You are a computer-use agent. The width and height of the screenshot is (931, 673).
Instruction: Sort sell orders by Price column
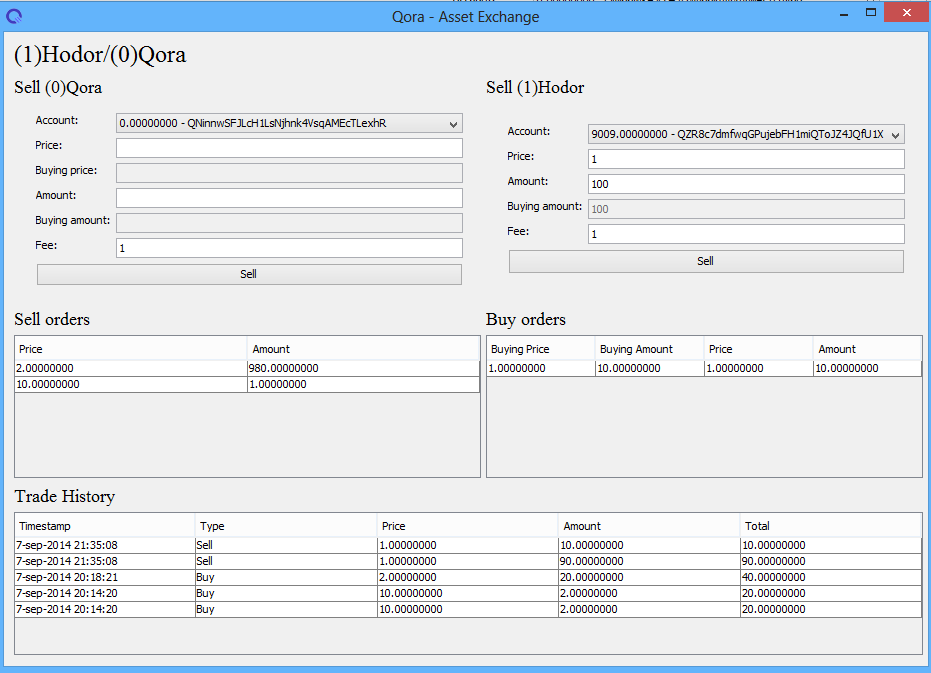[131, 349]
